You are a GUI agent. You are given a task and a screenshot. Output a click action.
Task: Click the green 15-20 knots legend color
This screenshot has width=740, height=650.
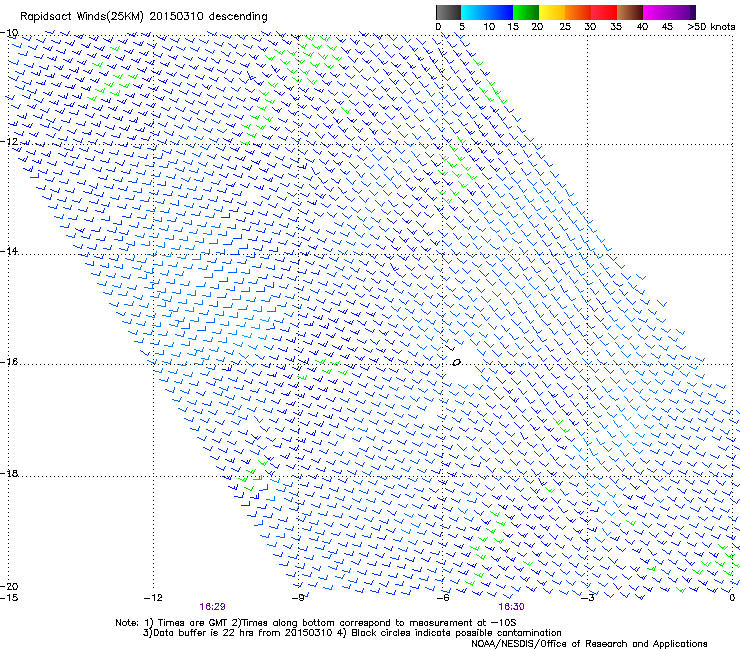coord(526,12)
